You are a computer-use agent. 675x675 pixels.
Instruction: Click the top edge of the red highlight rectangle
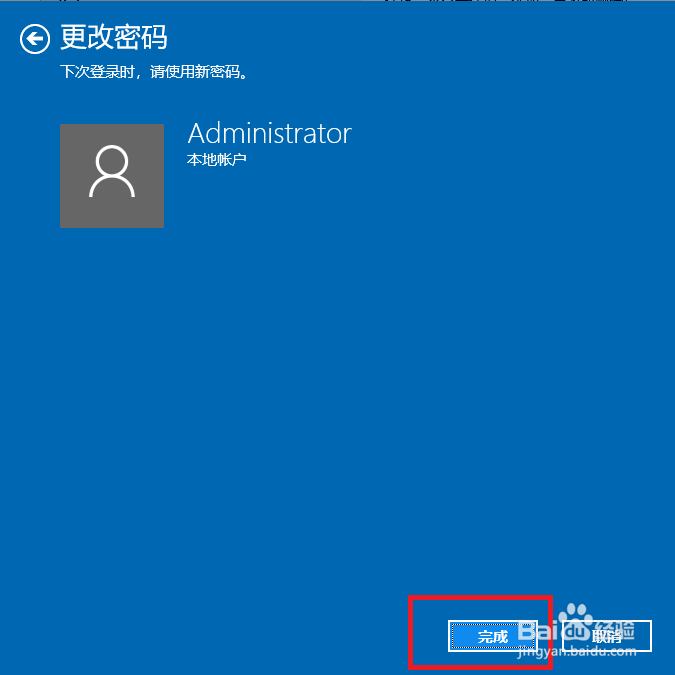pos(480,598)
